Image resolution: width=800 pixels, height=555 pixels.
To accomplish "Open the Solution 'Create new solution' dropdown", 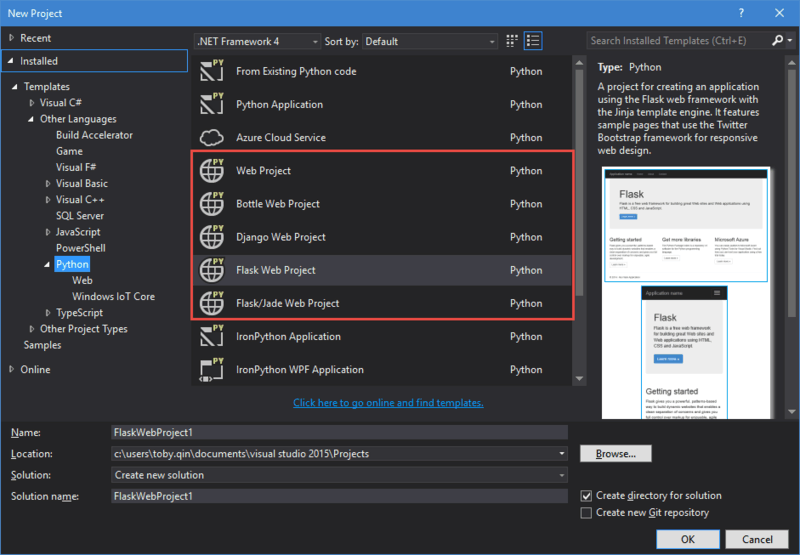I will [x=340, y=475].
